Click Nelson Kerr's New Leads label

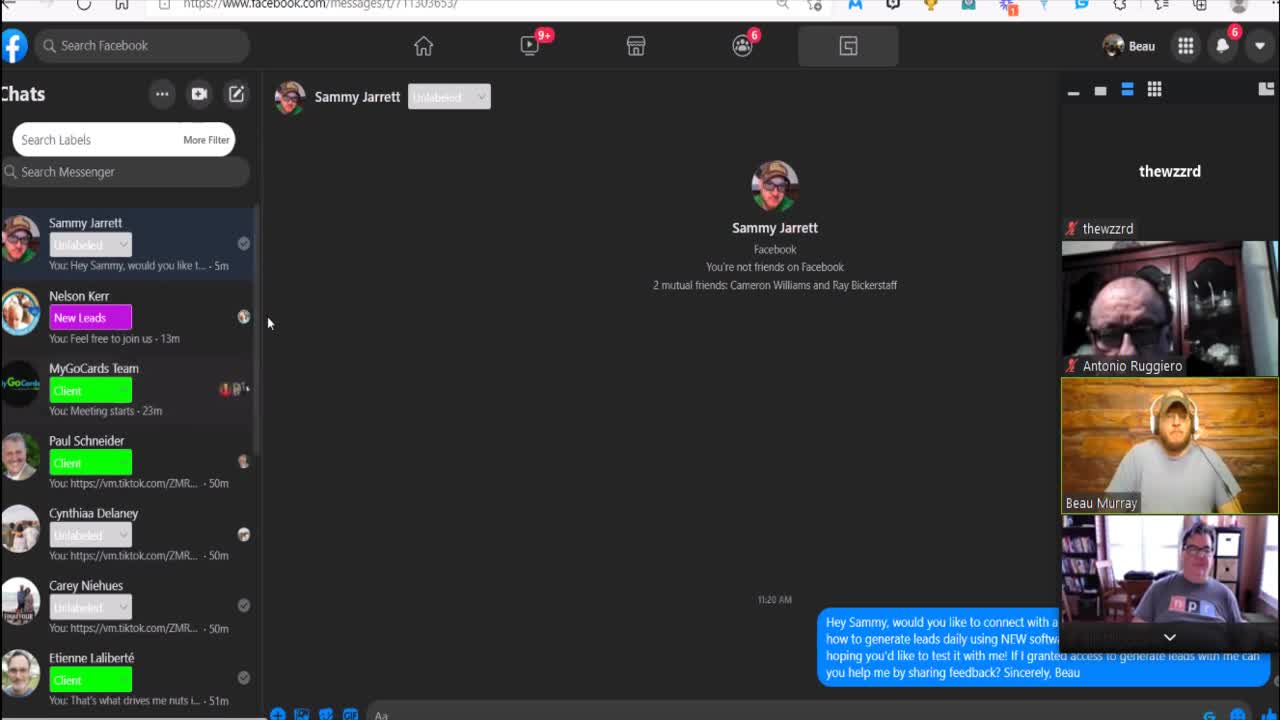90,318
